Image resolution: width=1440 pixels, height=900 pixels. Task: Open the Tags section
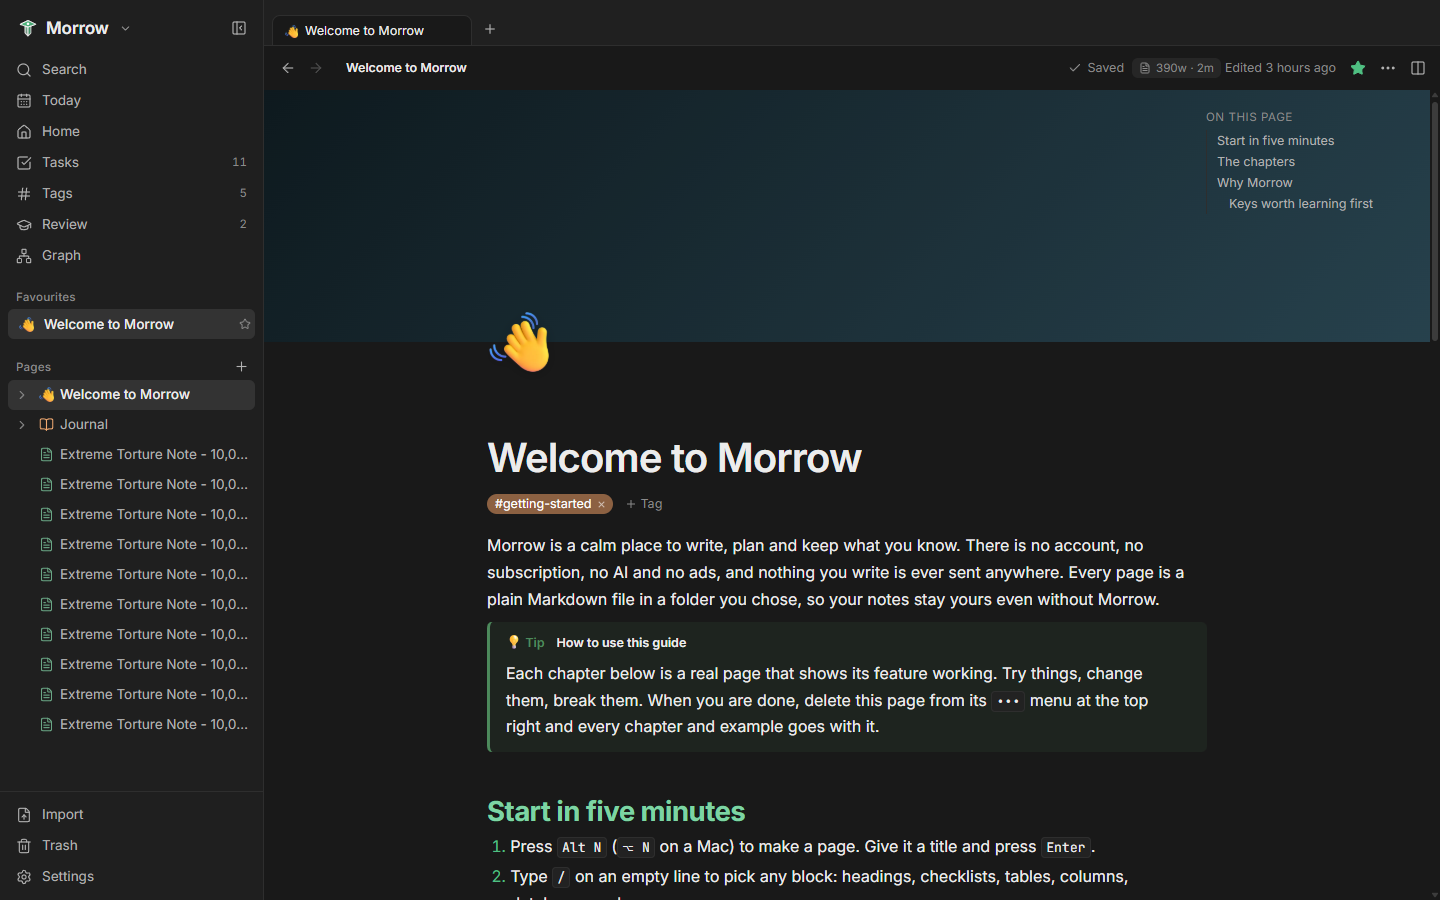click(131, 193)
